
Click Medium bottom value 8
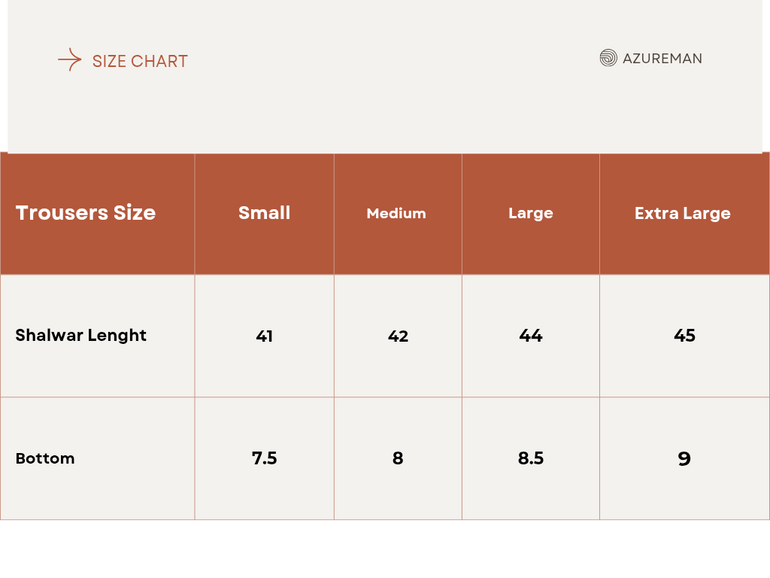pyautogui.click(x=398, y=459)
